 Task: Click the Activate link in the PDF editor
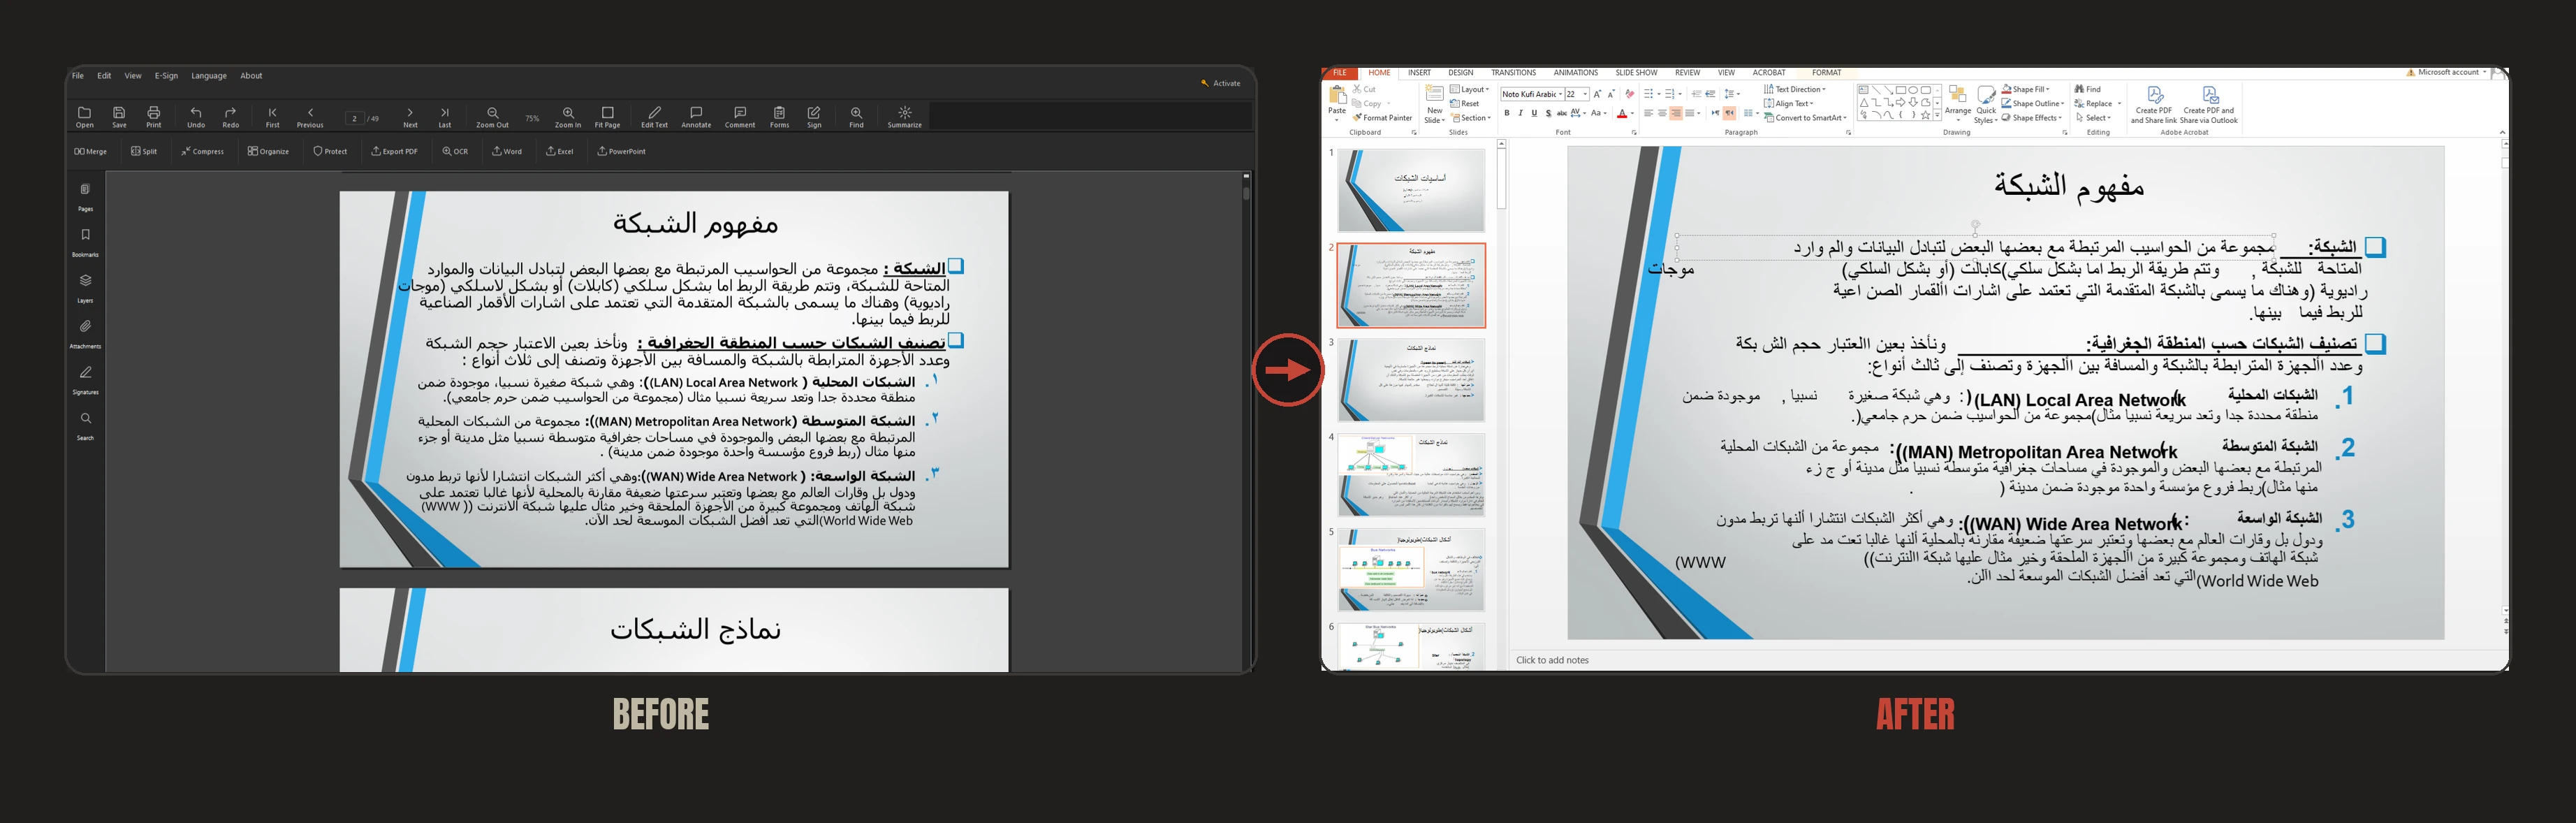(1221, 84)
